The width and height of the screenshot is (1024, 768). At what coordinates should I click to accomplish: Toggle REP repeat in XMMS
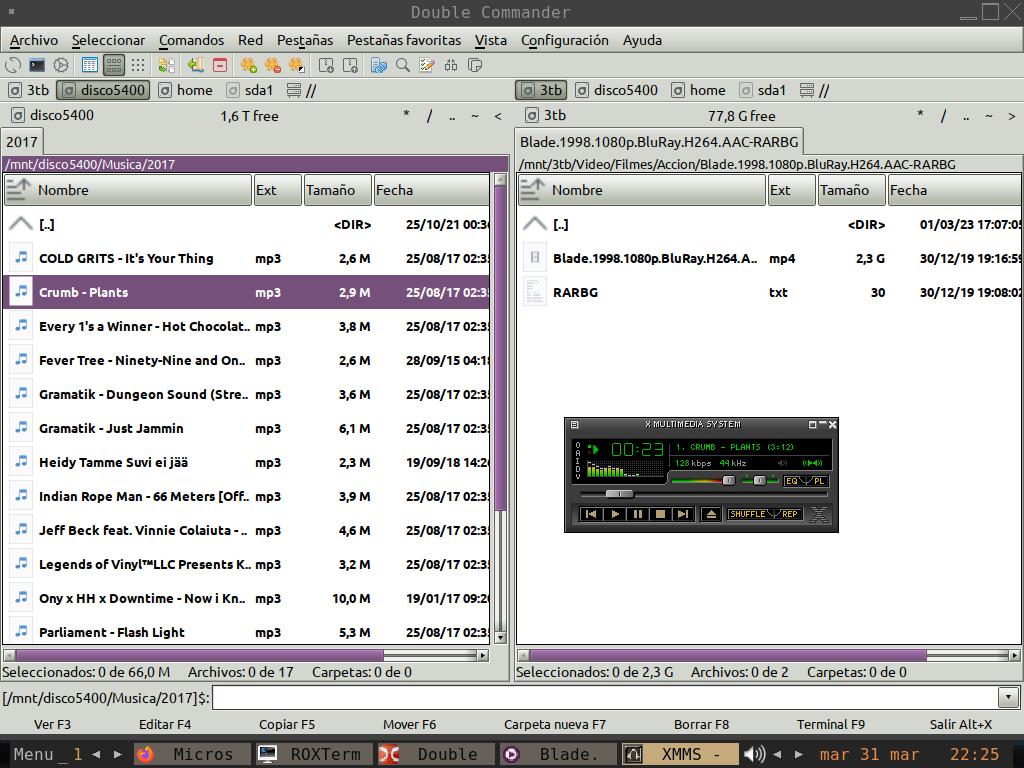pos(790,514)
